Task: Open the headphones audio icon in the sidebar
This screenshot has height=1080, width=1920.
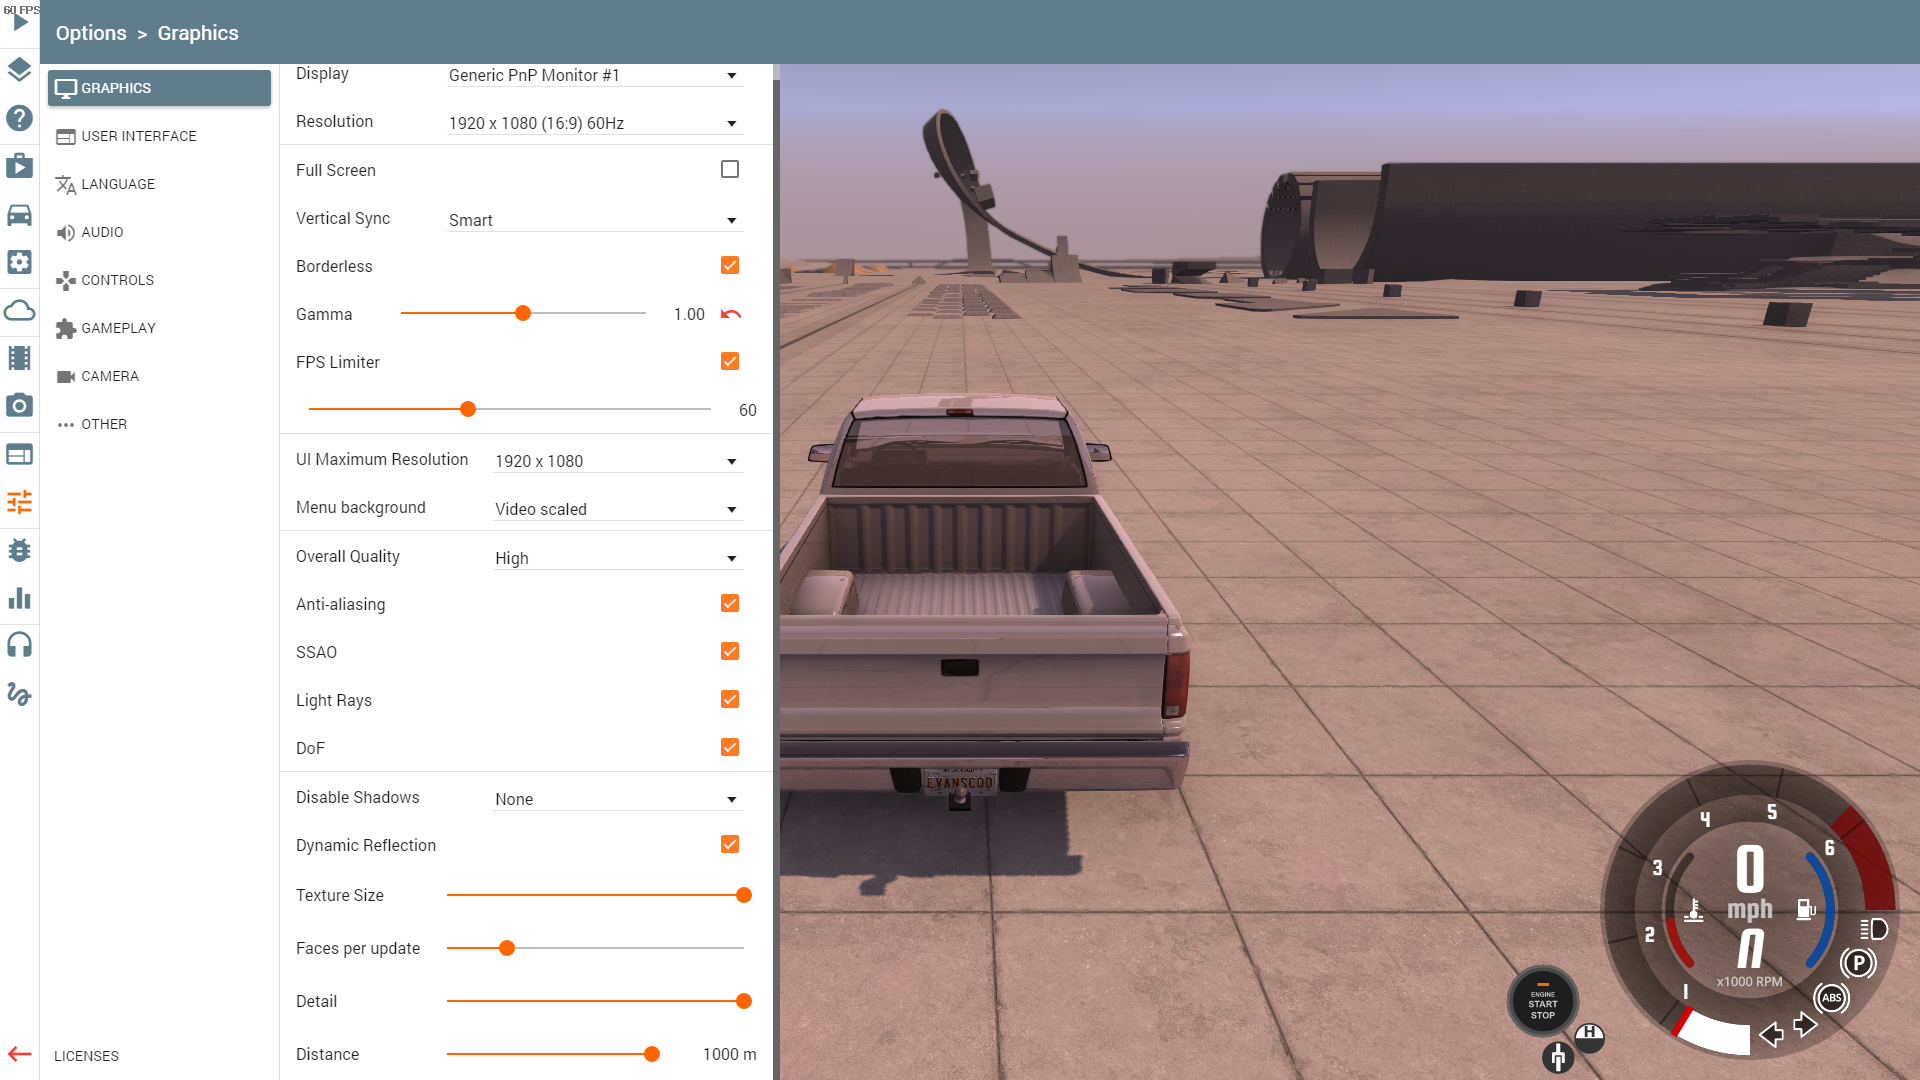Action: pos(19,645)
